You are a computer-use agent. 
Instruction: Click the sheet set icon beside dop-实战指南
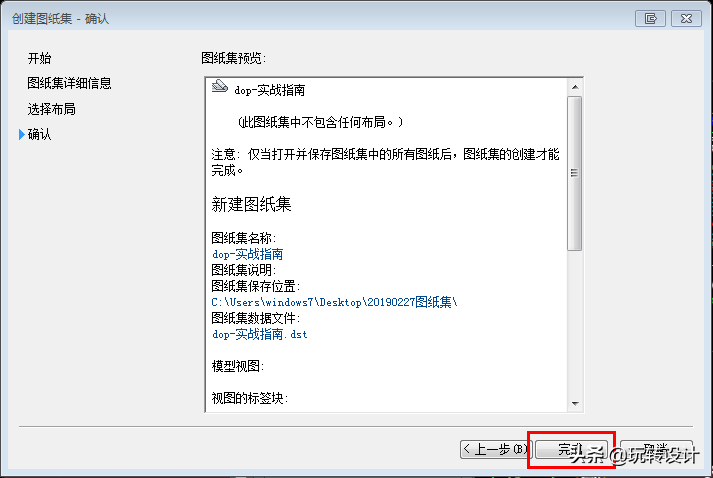point(220,86)
